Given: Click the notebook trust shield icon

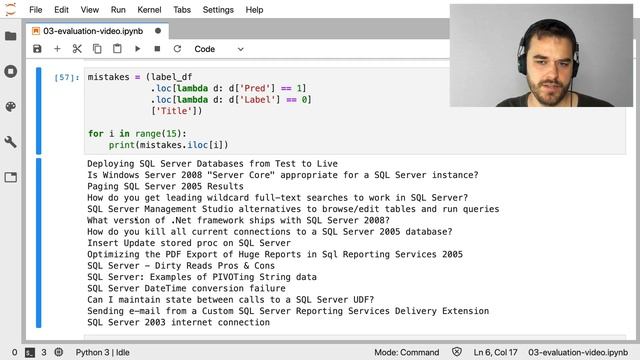Looking at the screenshot, I should coord(457,352).
